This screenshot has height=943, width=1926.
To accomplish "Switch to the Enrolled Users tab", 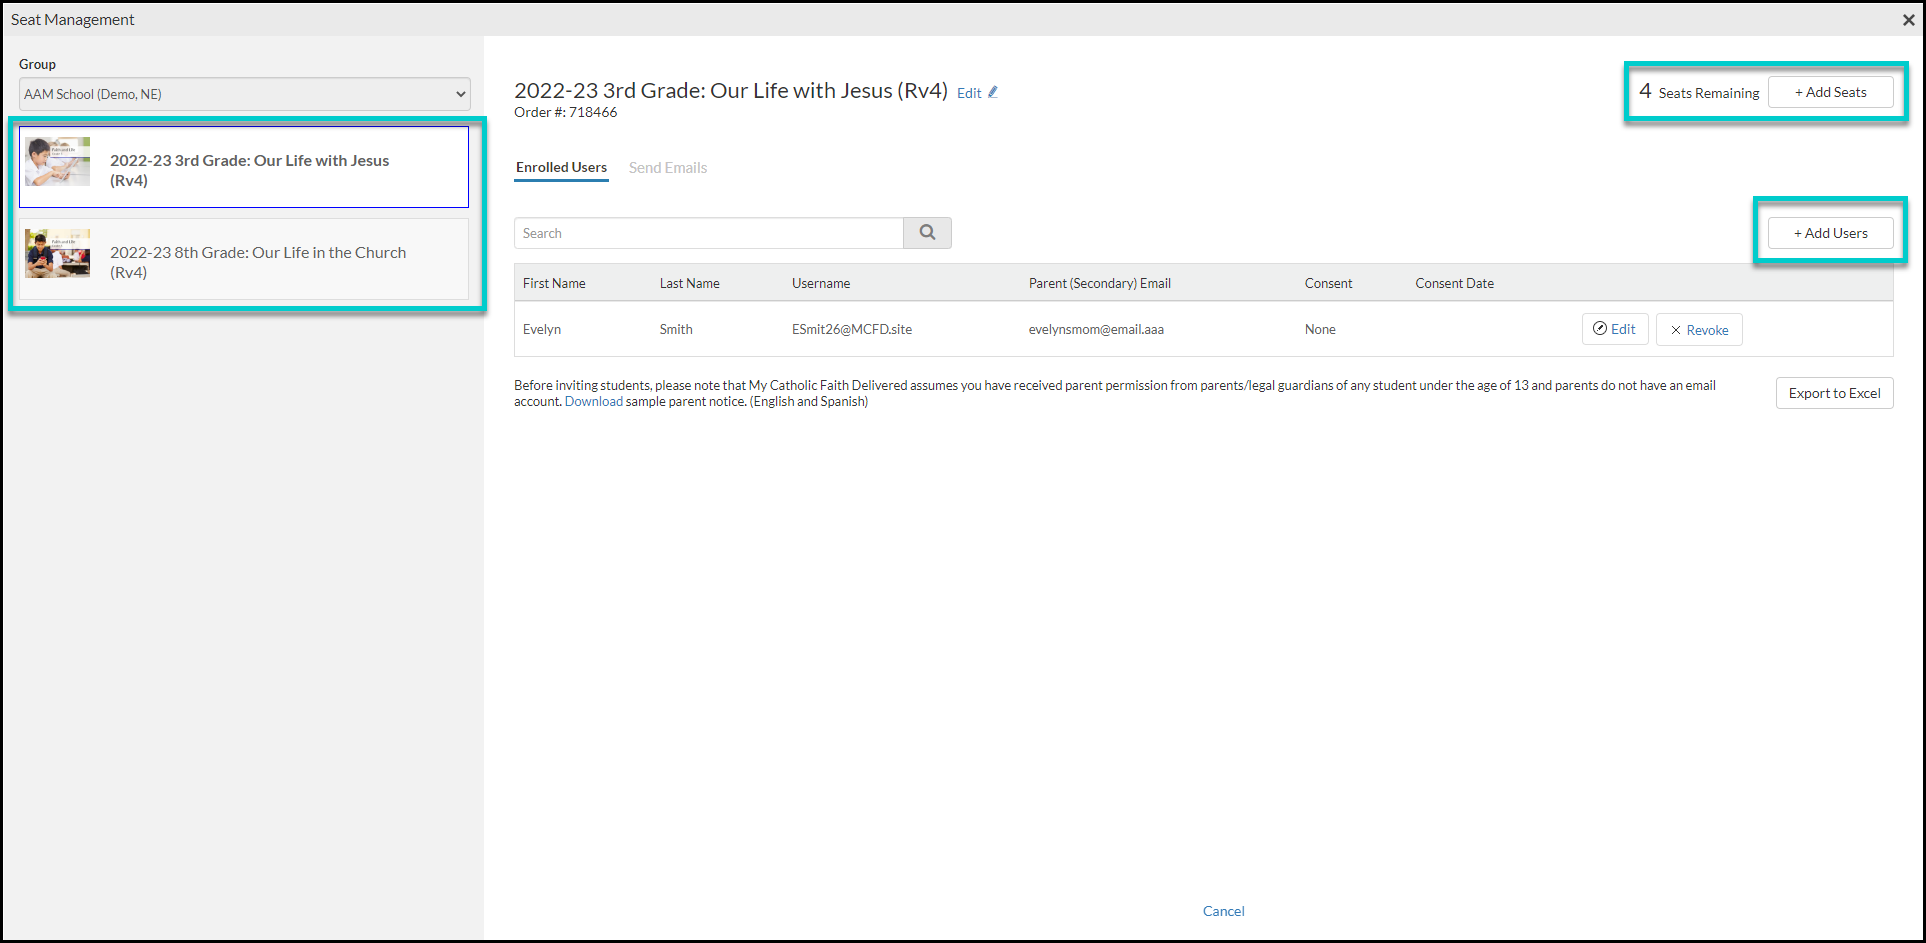I will coord(561,168).
